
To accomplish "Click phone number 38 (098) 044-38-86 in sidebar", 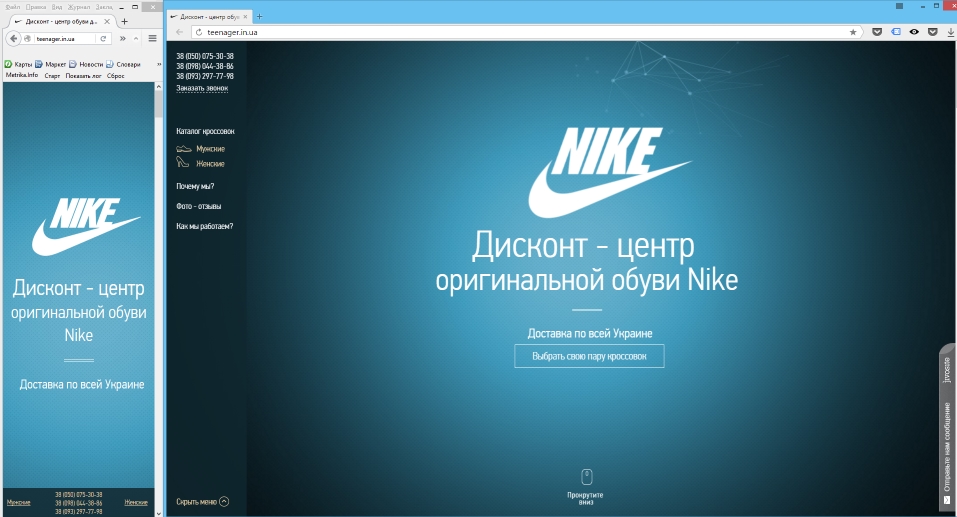I will point(204,66).
